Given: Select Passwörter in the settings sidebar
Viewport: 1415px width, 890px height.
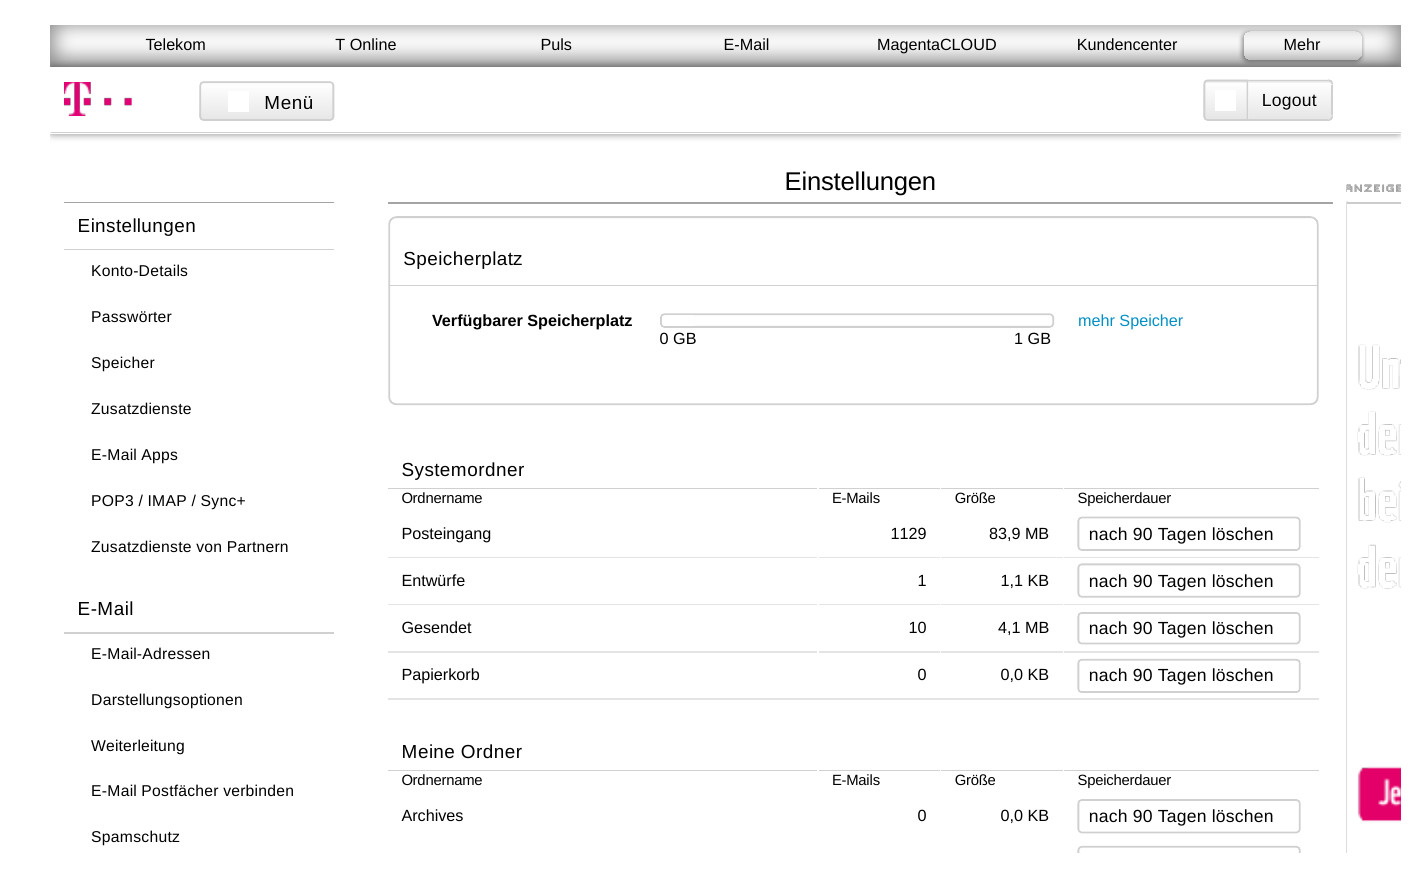Looking at the screenshot, I should pos(131,317).
